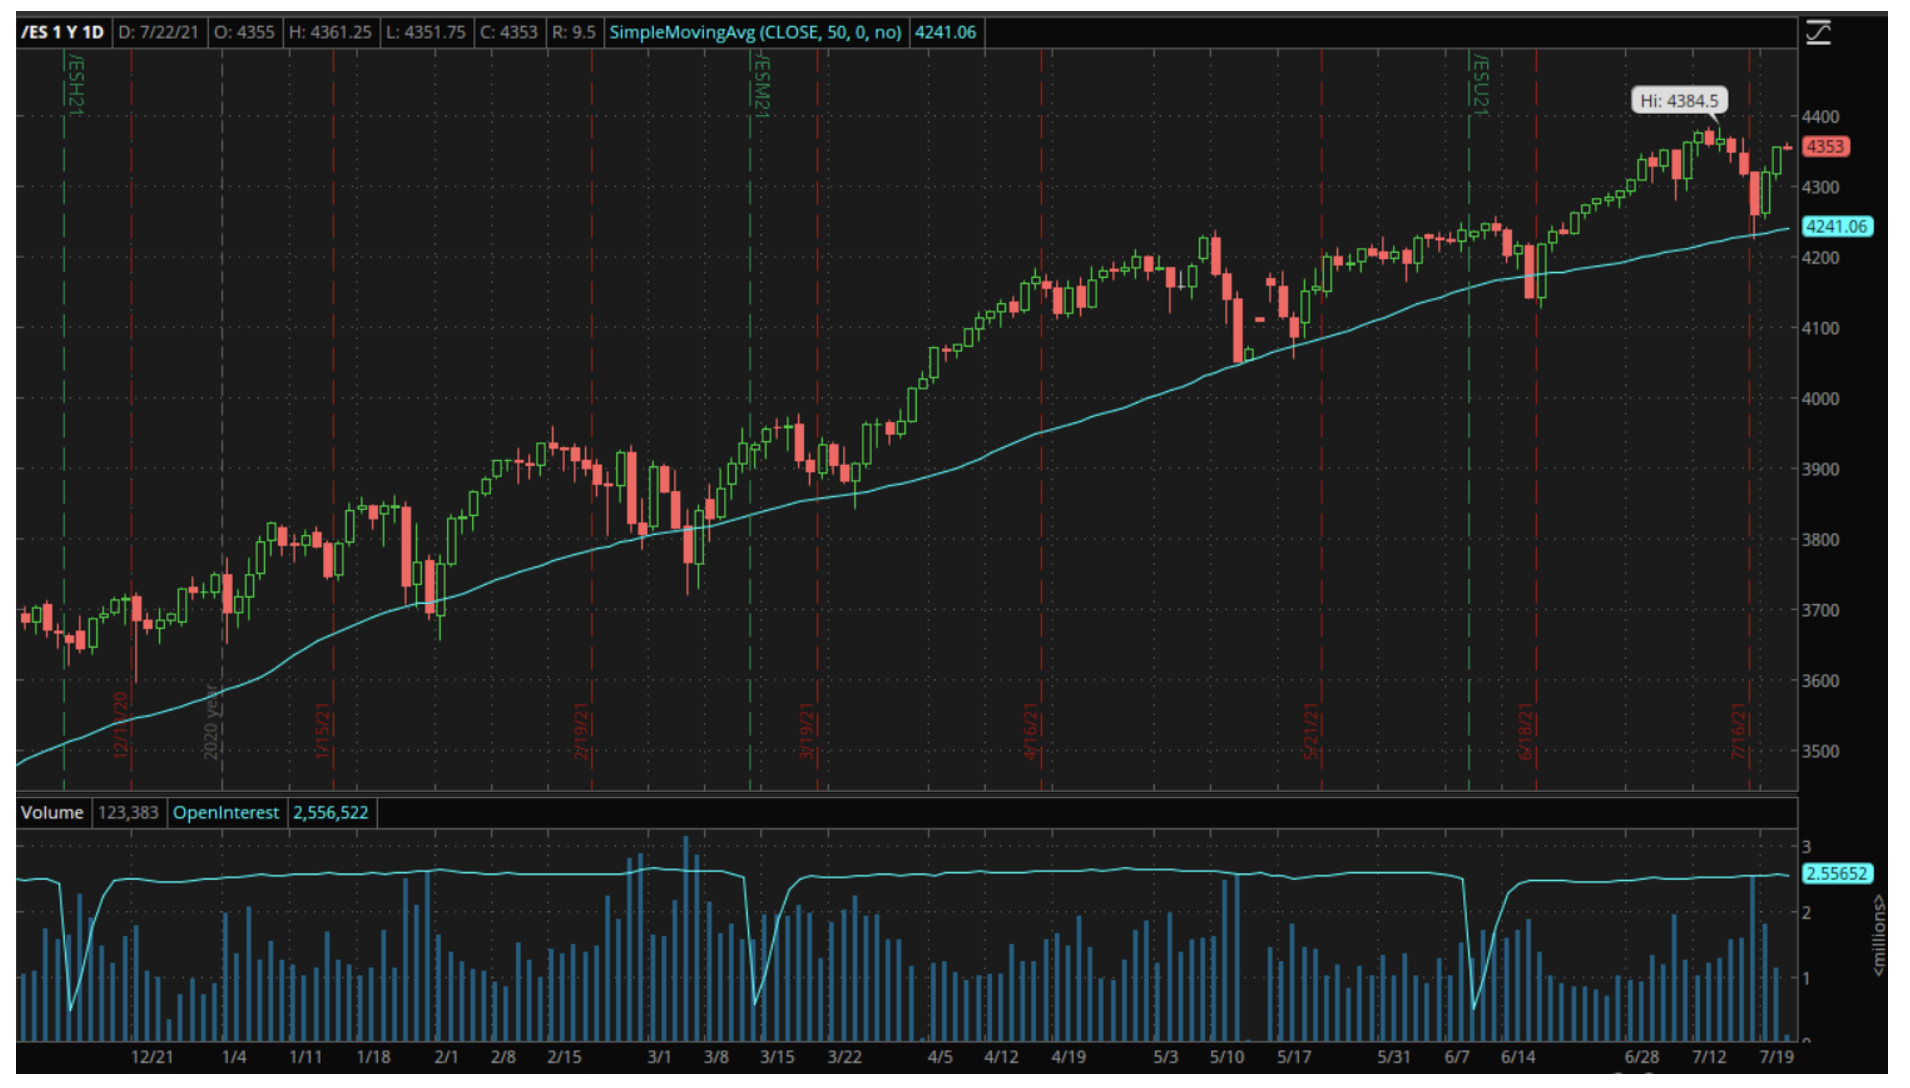Click the 4/16/21 expiration date marker
Viewport: 1910px width, 1088px height.
1031,731
